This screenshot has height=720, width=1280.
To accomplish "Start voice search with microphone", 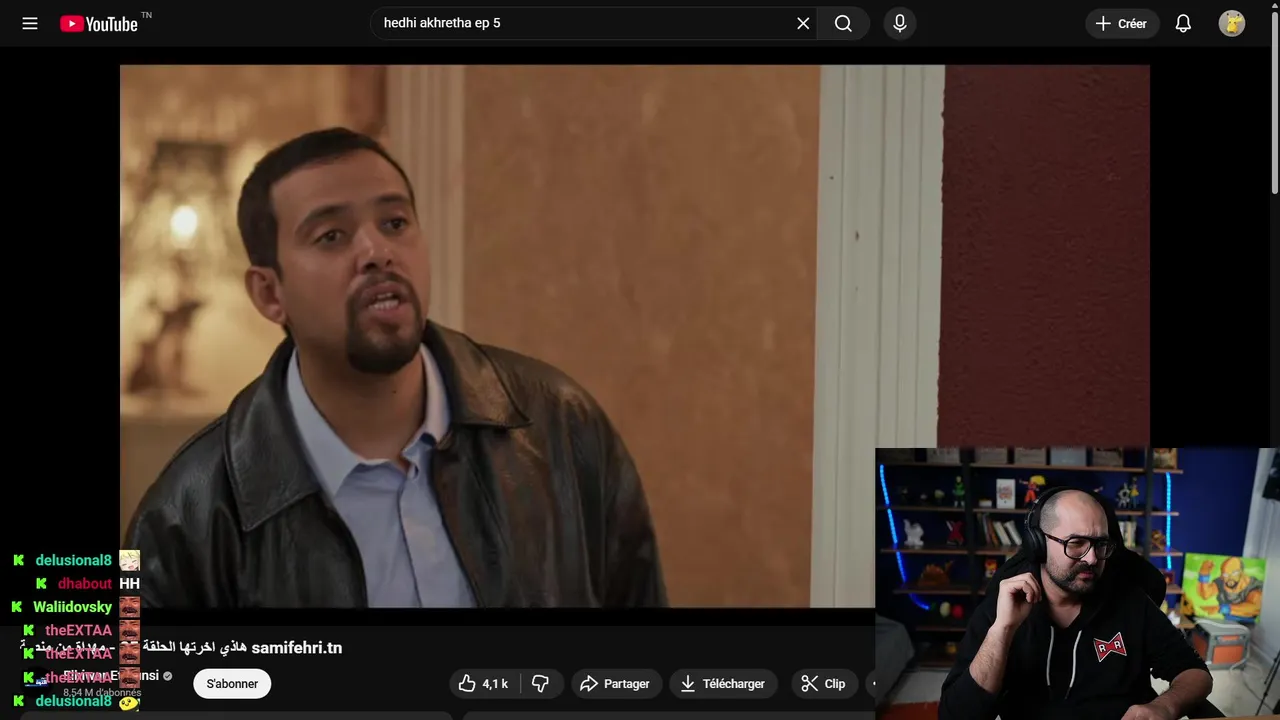I will [900, 23].
